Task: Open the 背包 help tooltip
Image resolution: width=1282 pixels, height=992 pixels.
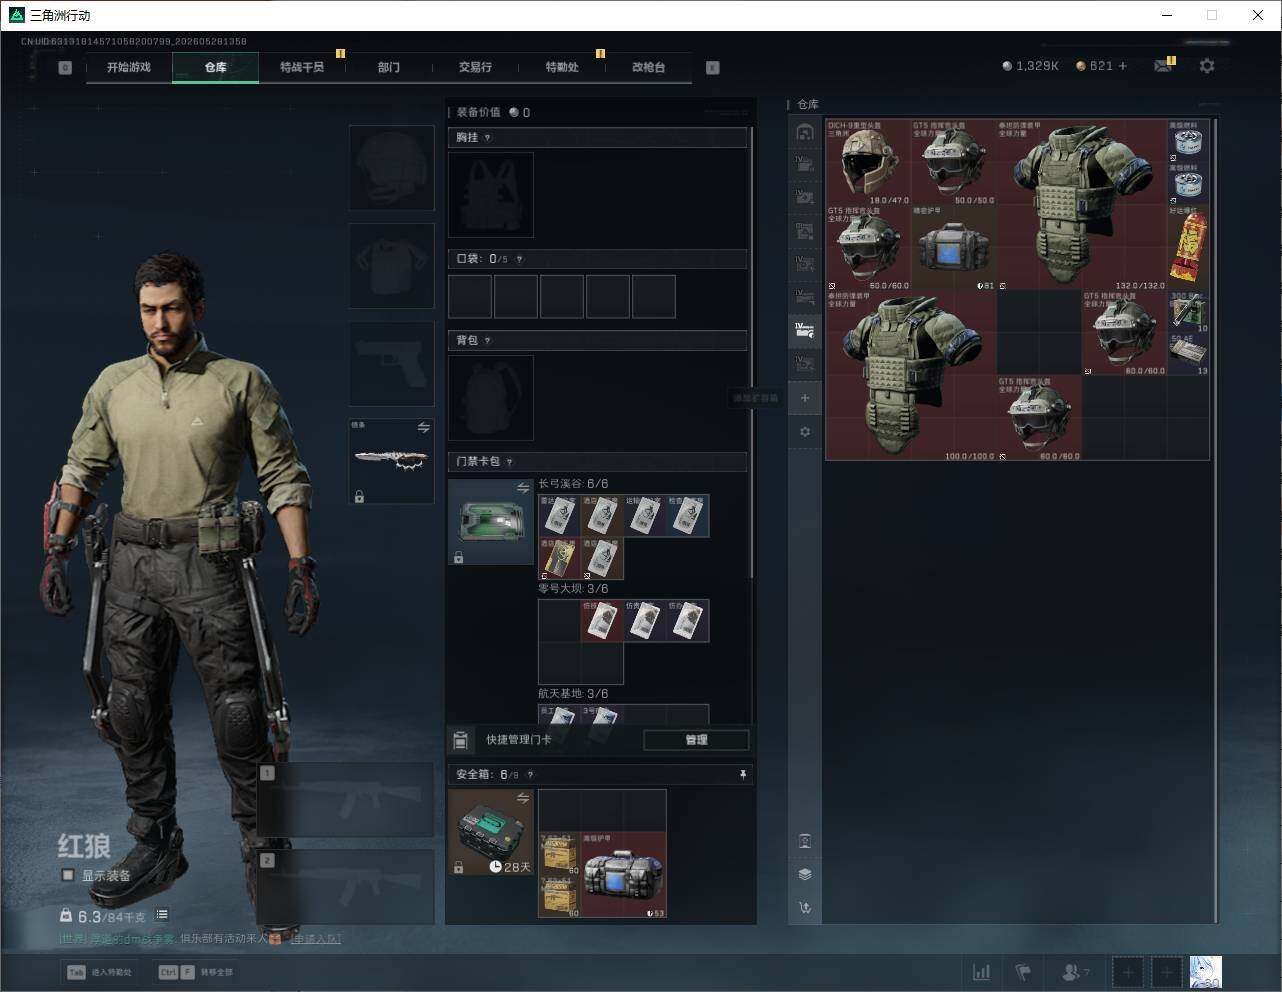Action: (x=487, y=341)
